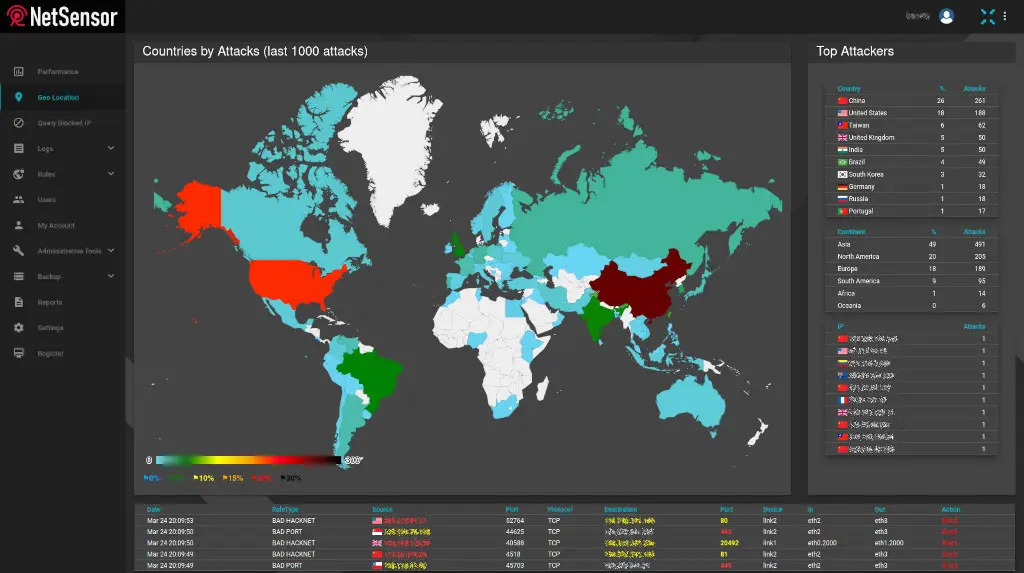Screen dimensions: 1024x573
Task: Select the North America continent row
Action: tap(911, 257)
